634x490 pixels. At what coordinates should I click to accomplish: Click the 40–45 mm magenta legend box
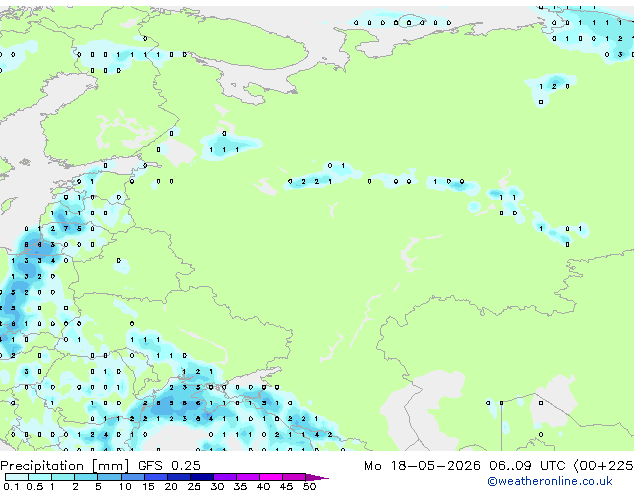coord(271,477)
